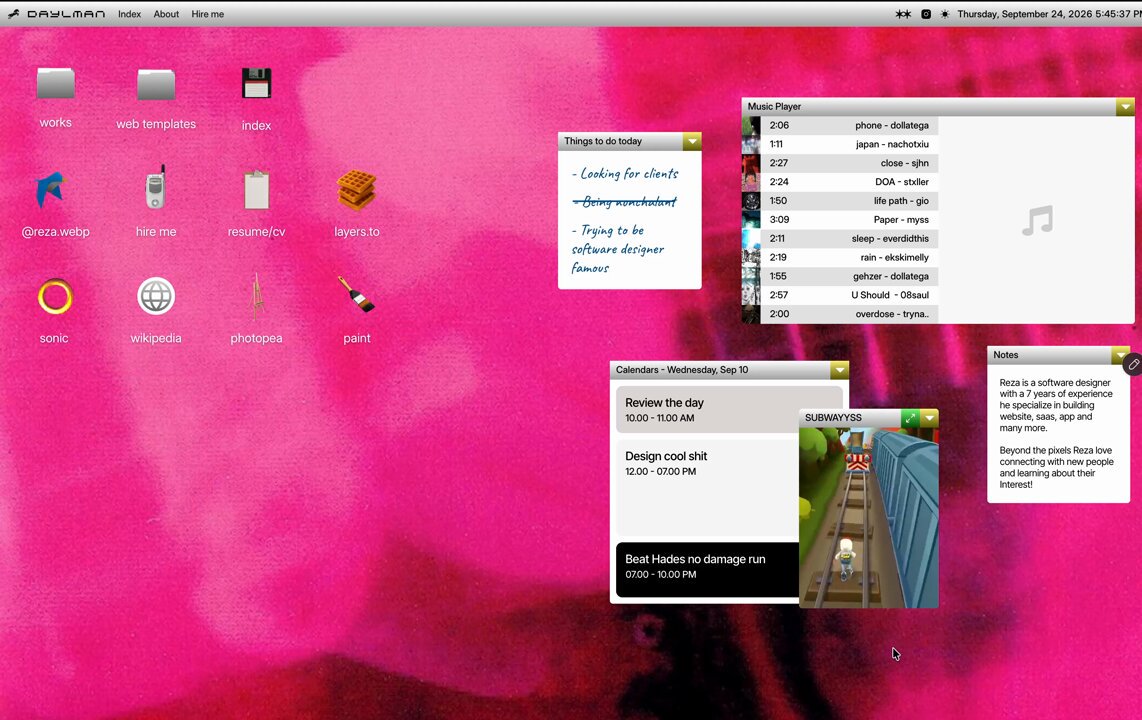
Task: Click the Subway Surfers game preview
Action: 868,518
